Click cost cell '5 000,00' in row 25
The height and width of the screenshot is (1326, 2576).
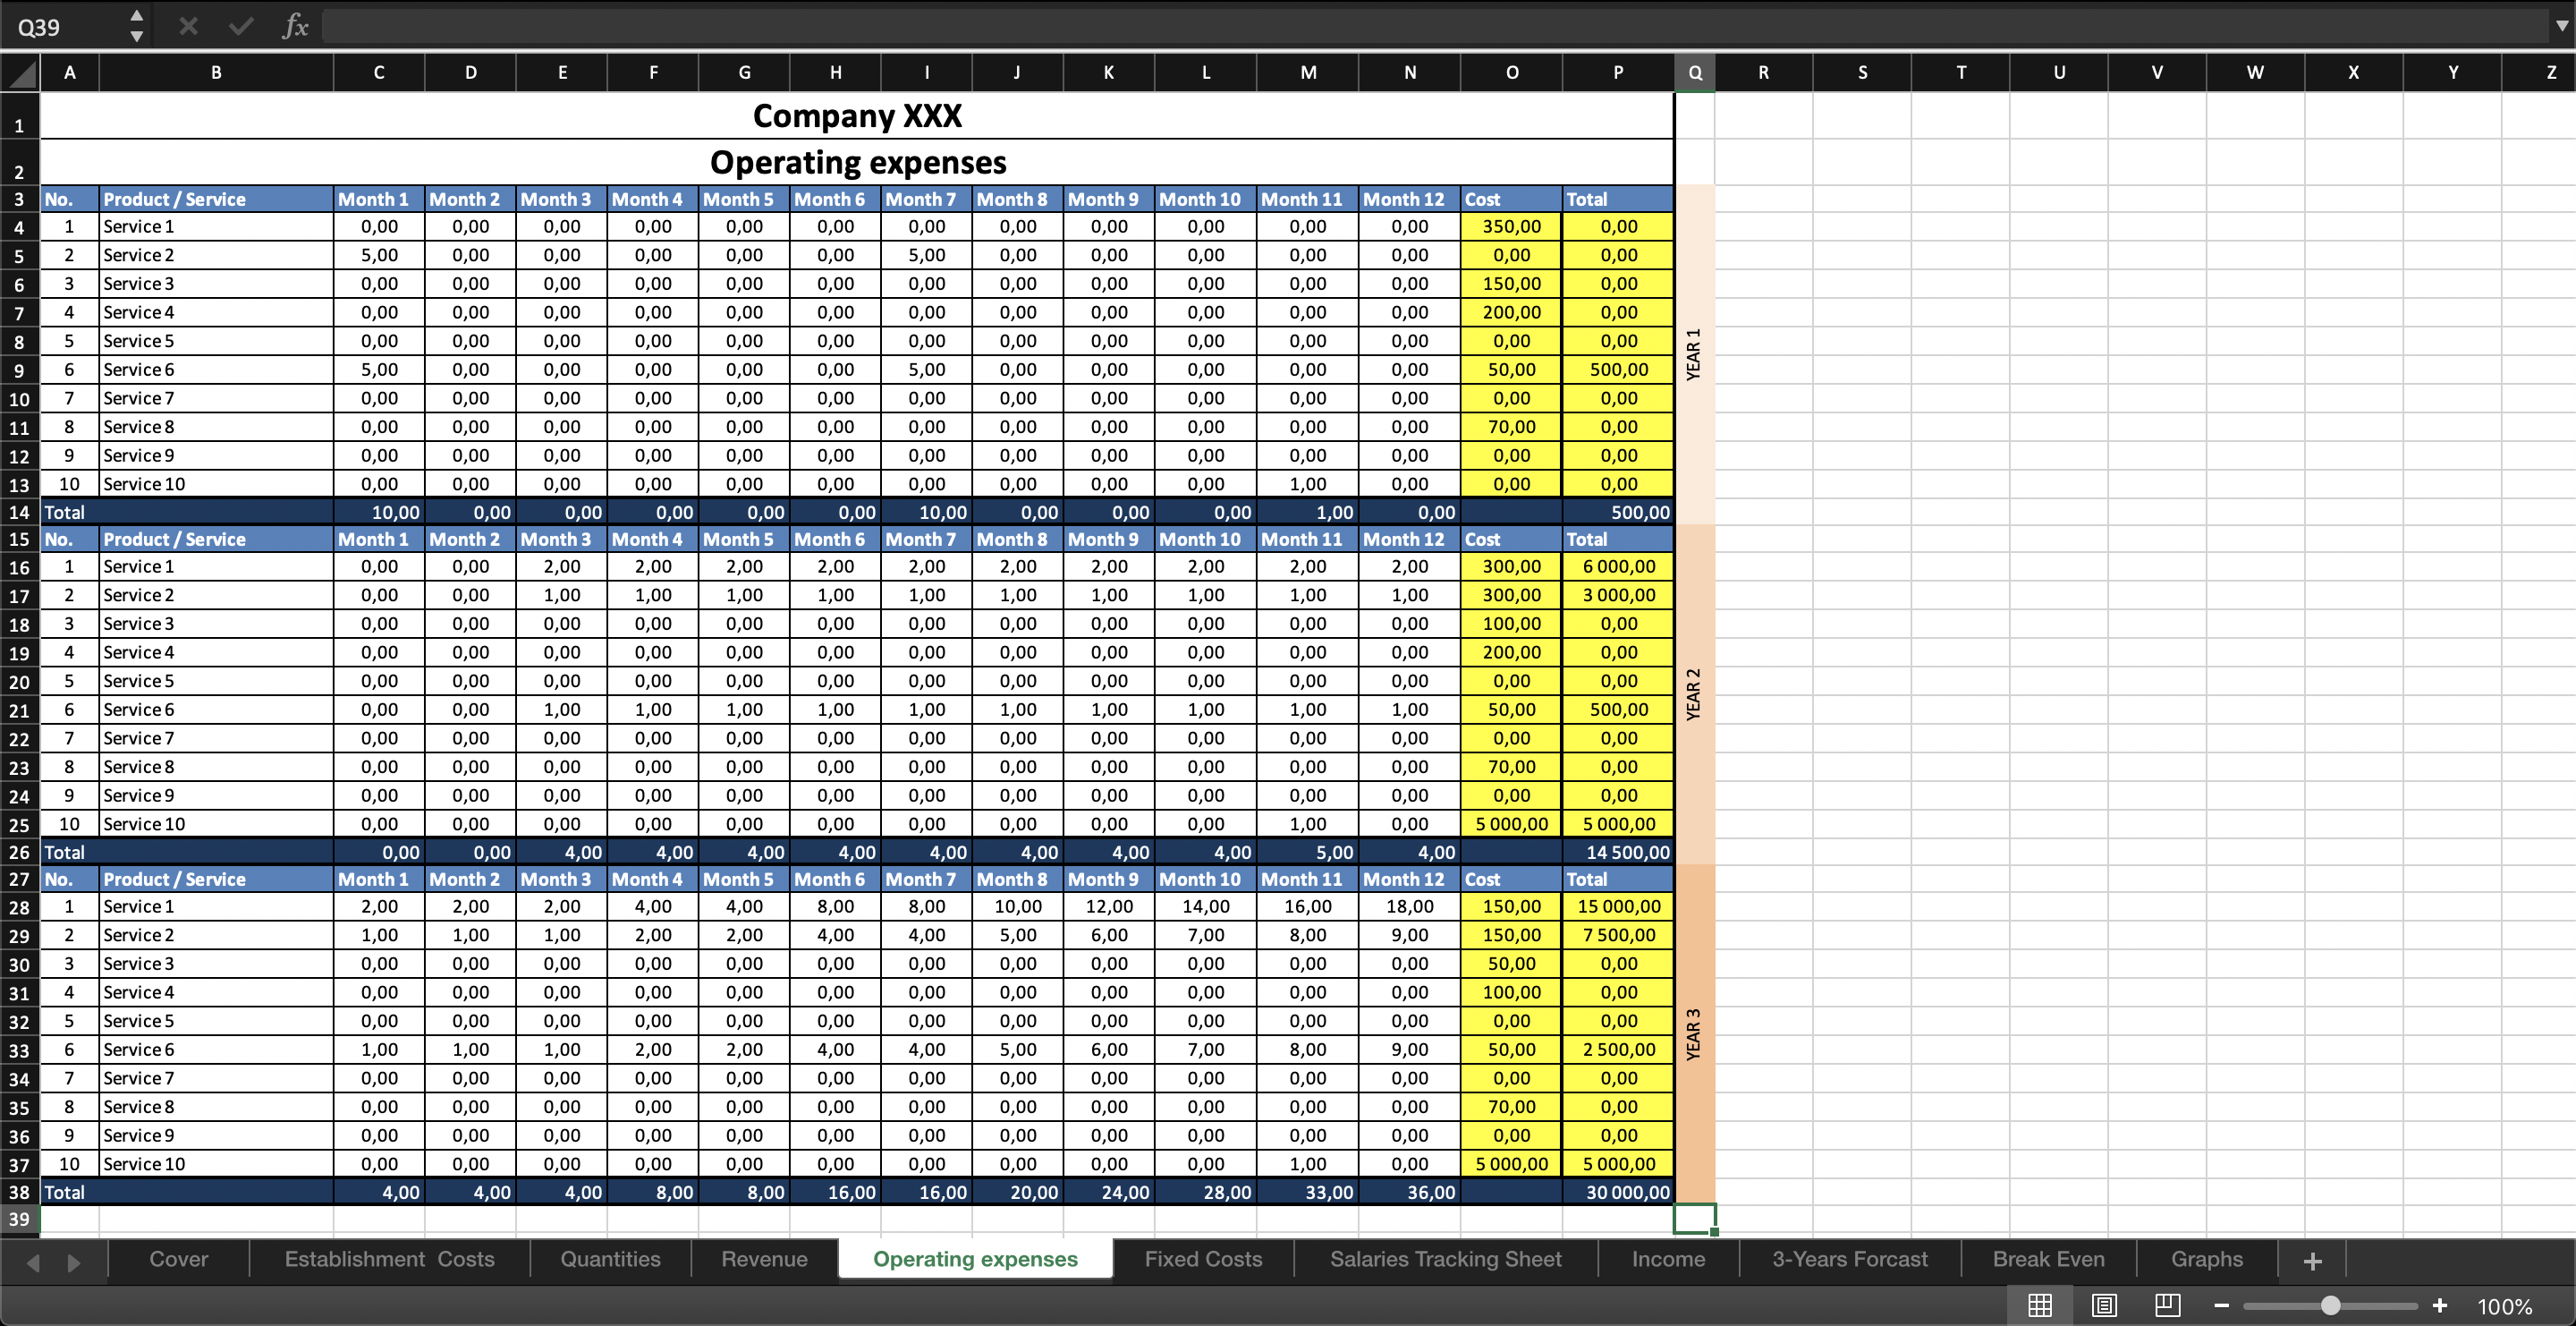pyautogui.click(x=1511, y=824)
